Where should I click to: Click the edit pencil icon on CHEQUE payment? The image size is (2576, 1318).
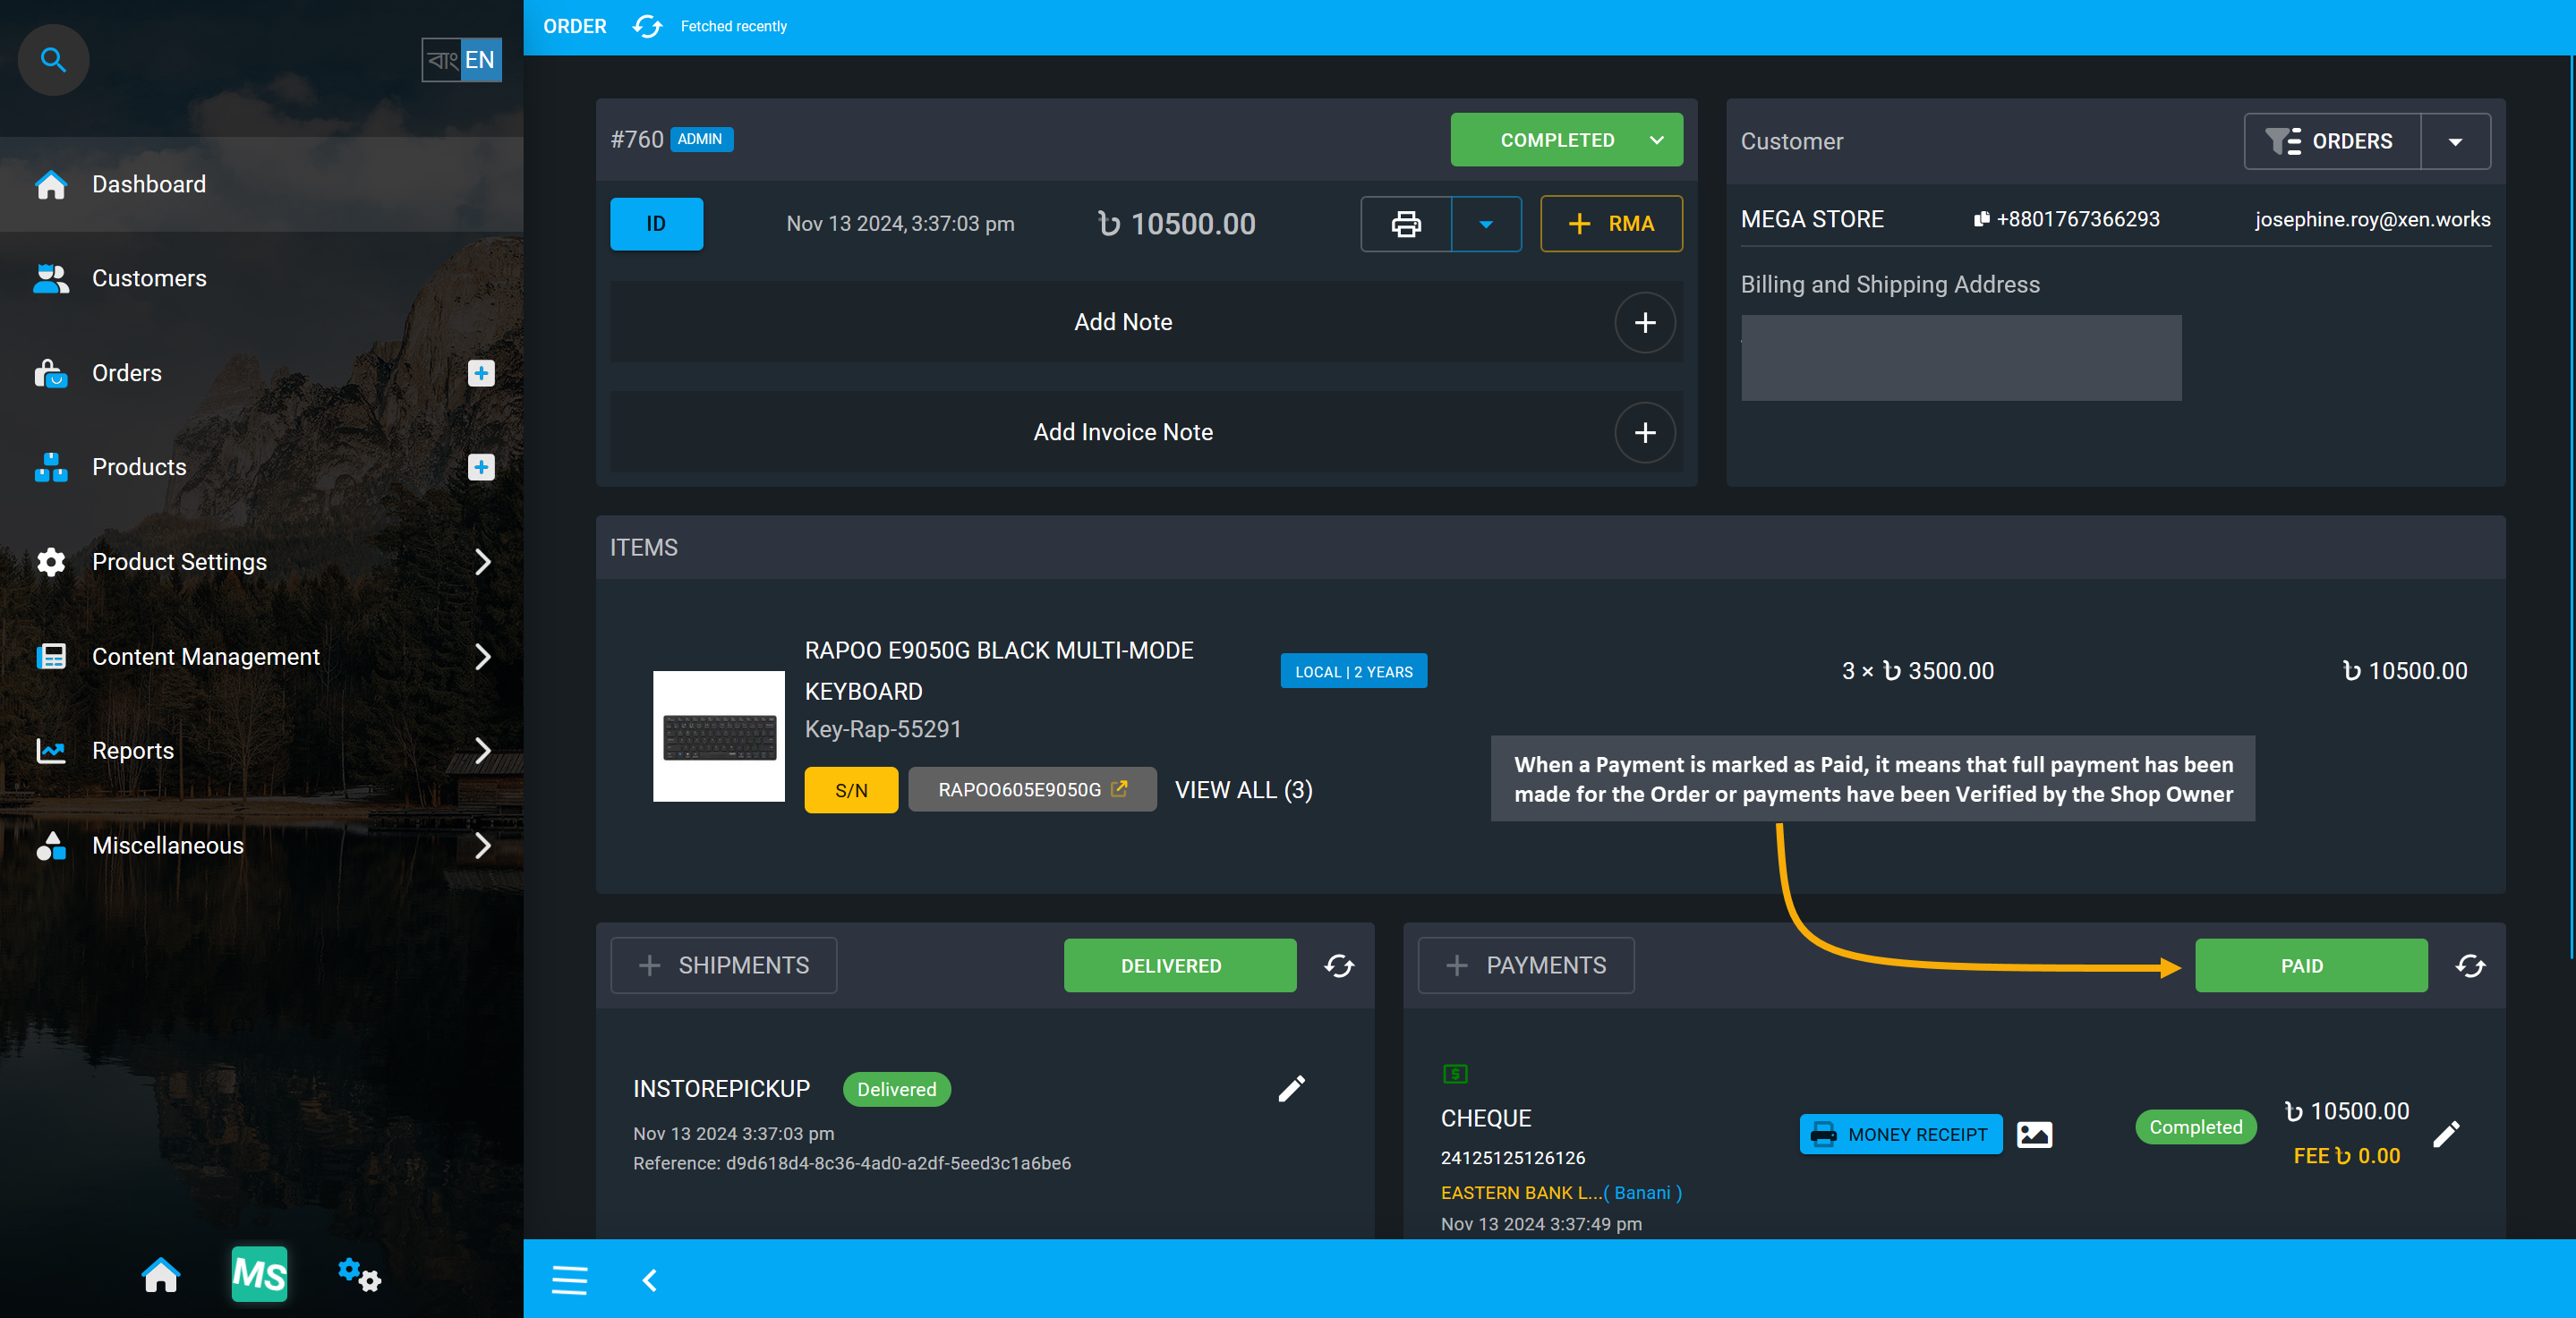click(x=2446, y=1133)
